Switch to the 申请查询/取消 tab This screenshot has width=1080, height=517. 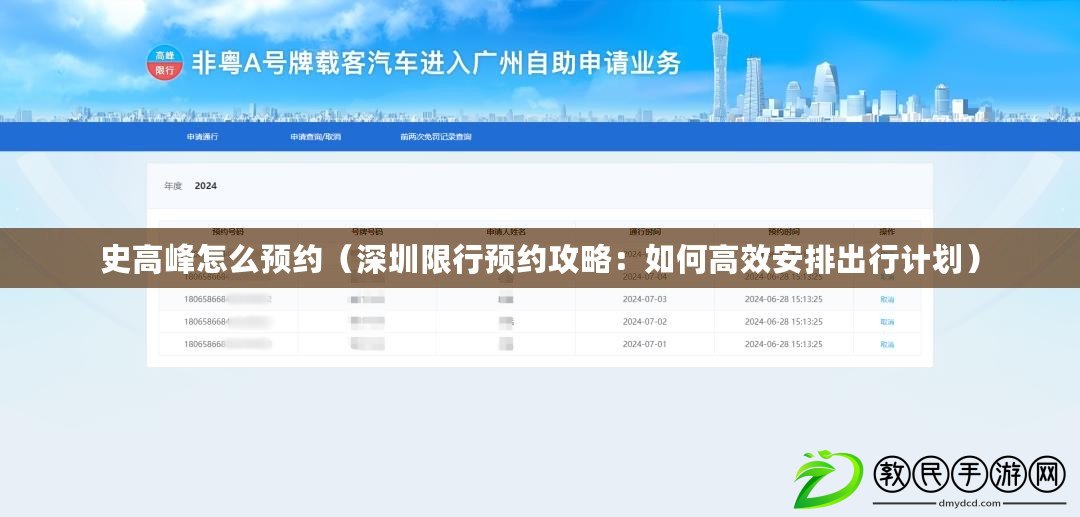[x=315, y=137]
